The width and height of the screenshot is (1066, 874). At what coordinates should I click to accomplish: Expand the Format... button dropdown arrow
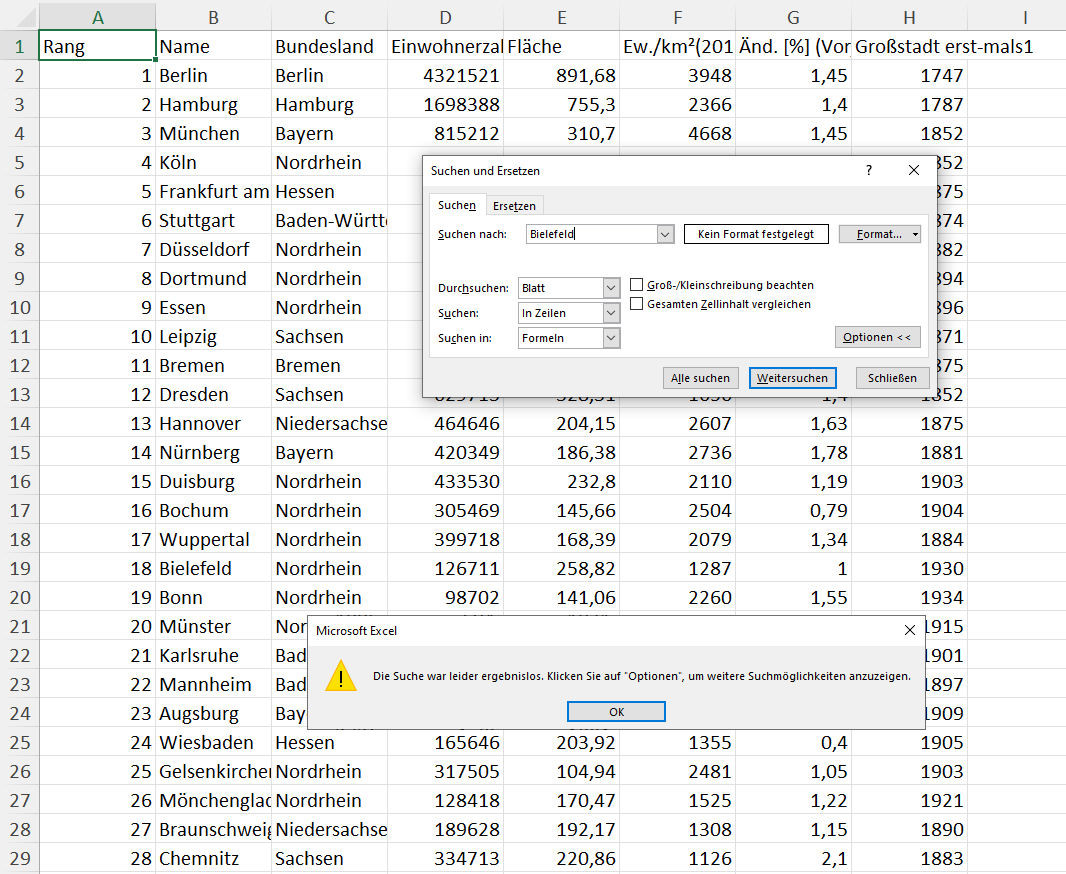[916, 234]
